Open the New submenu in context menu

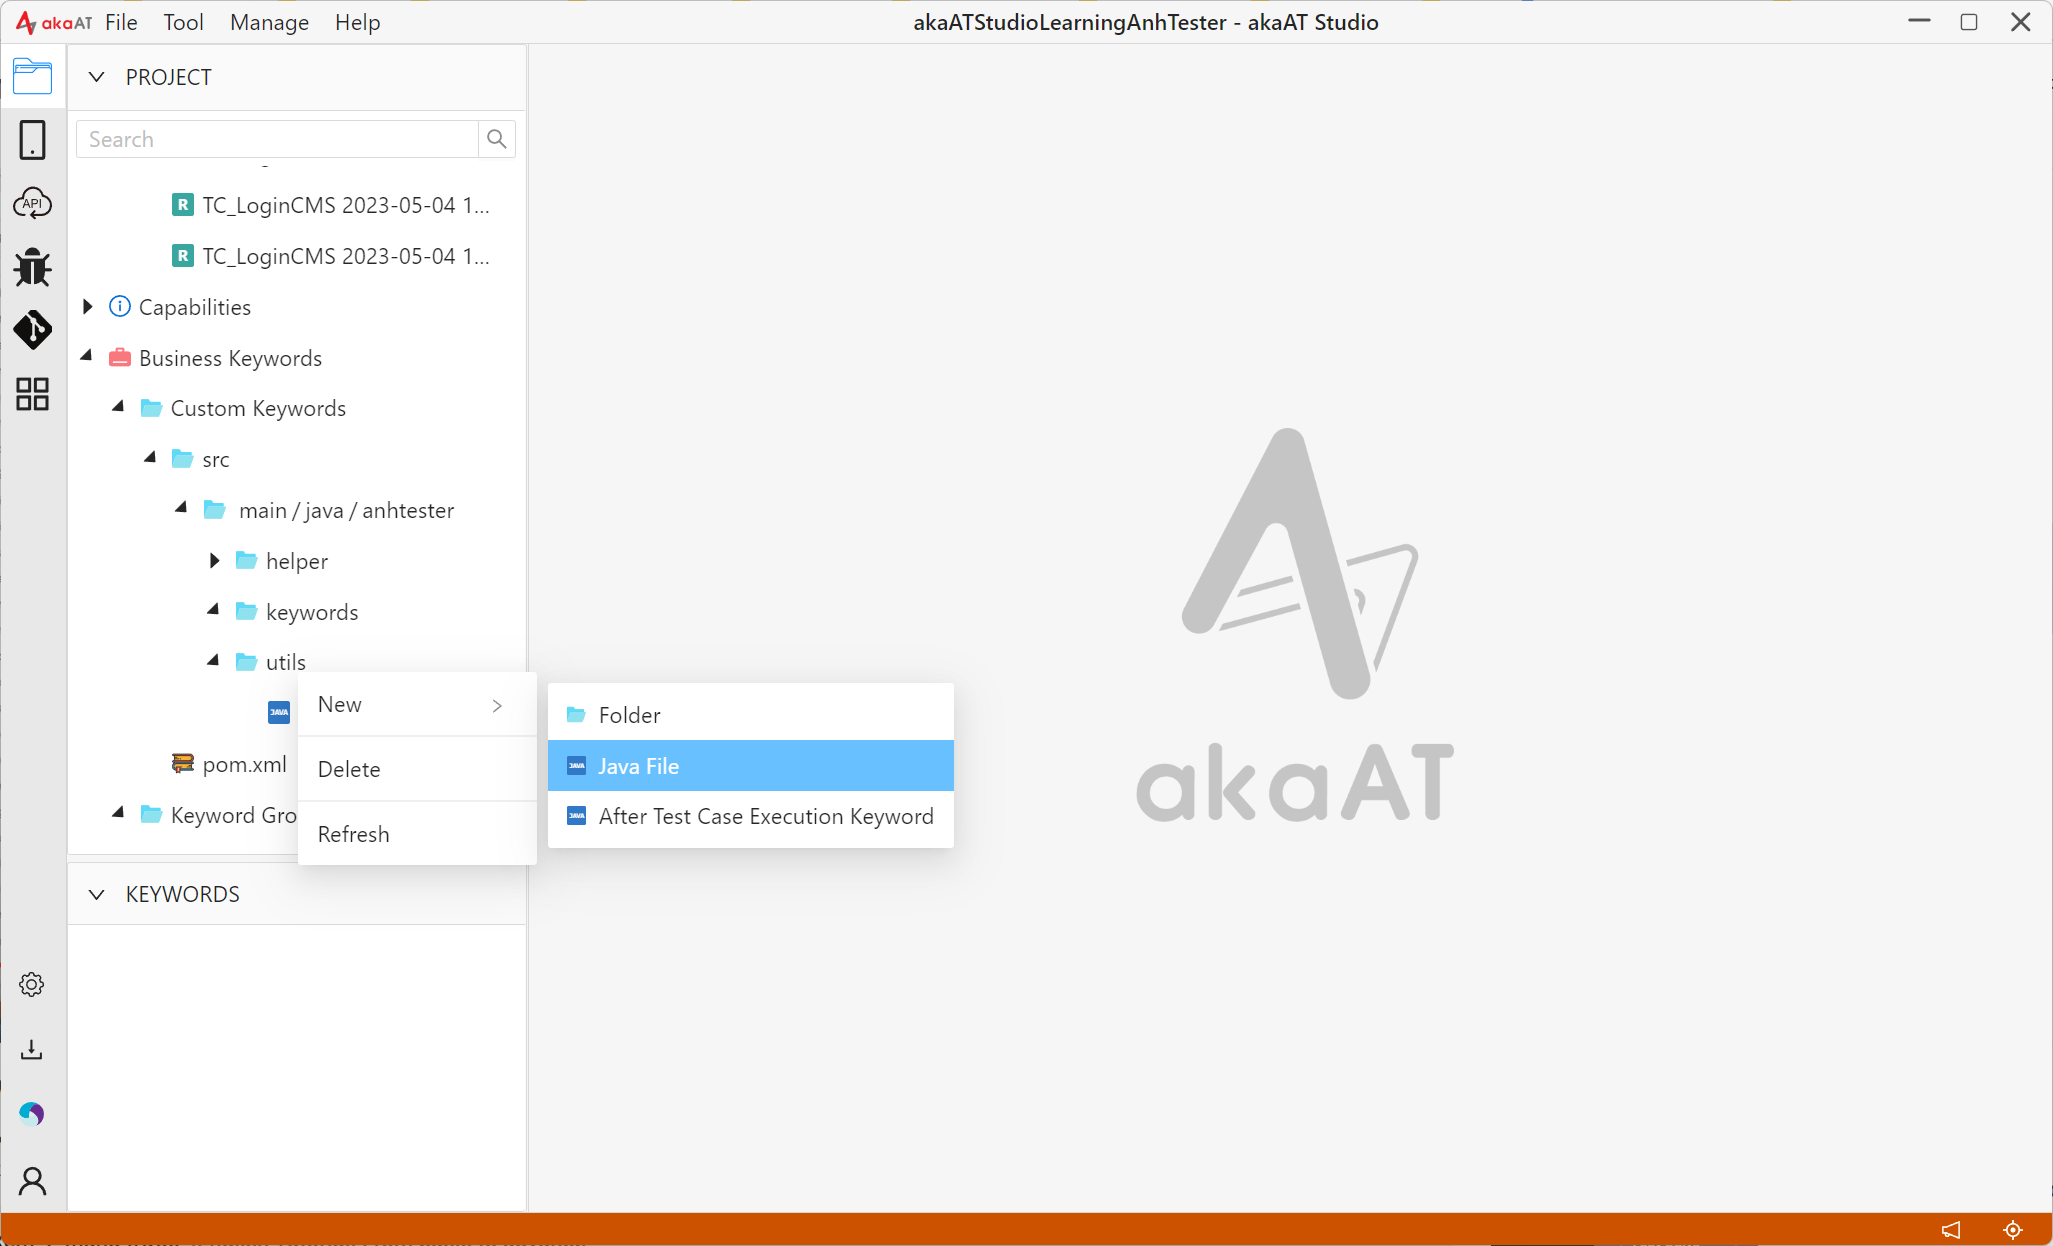click(x=417, y=704)
